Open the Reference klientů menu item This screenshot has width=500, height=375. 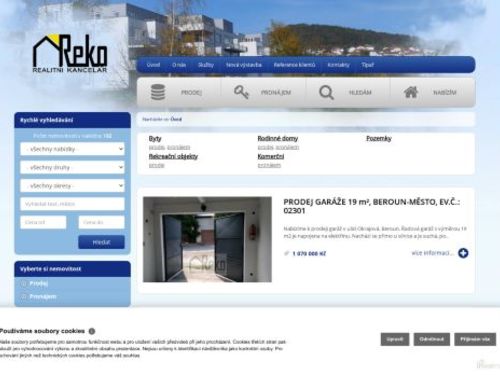(x=294, y=65)
